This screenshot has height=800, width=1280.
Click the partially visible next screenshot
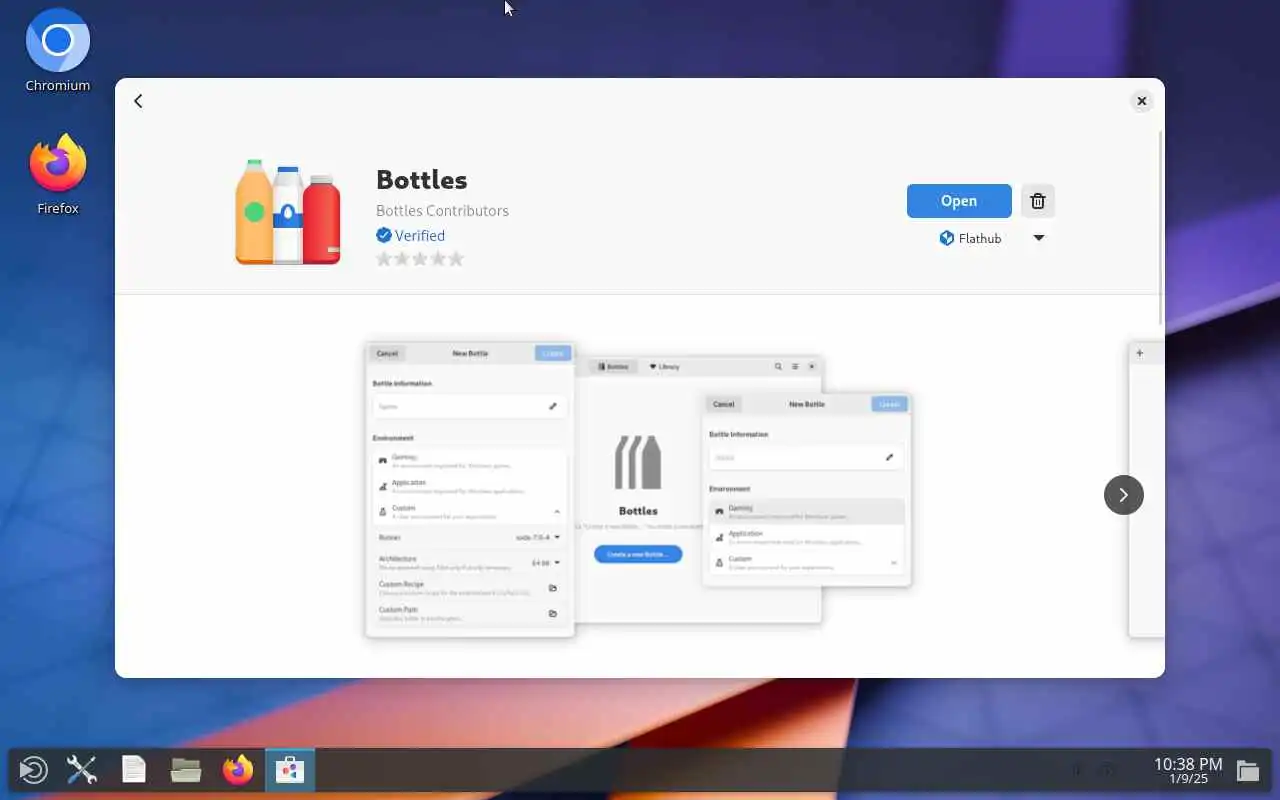click(x=1146, y=489)
